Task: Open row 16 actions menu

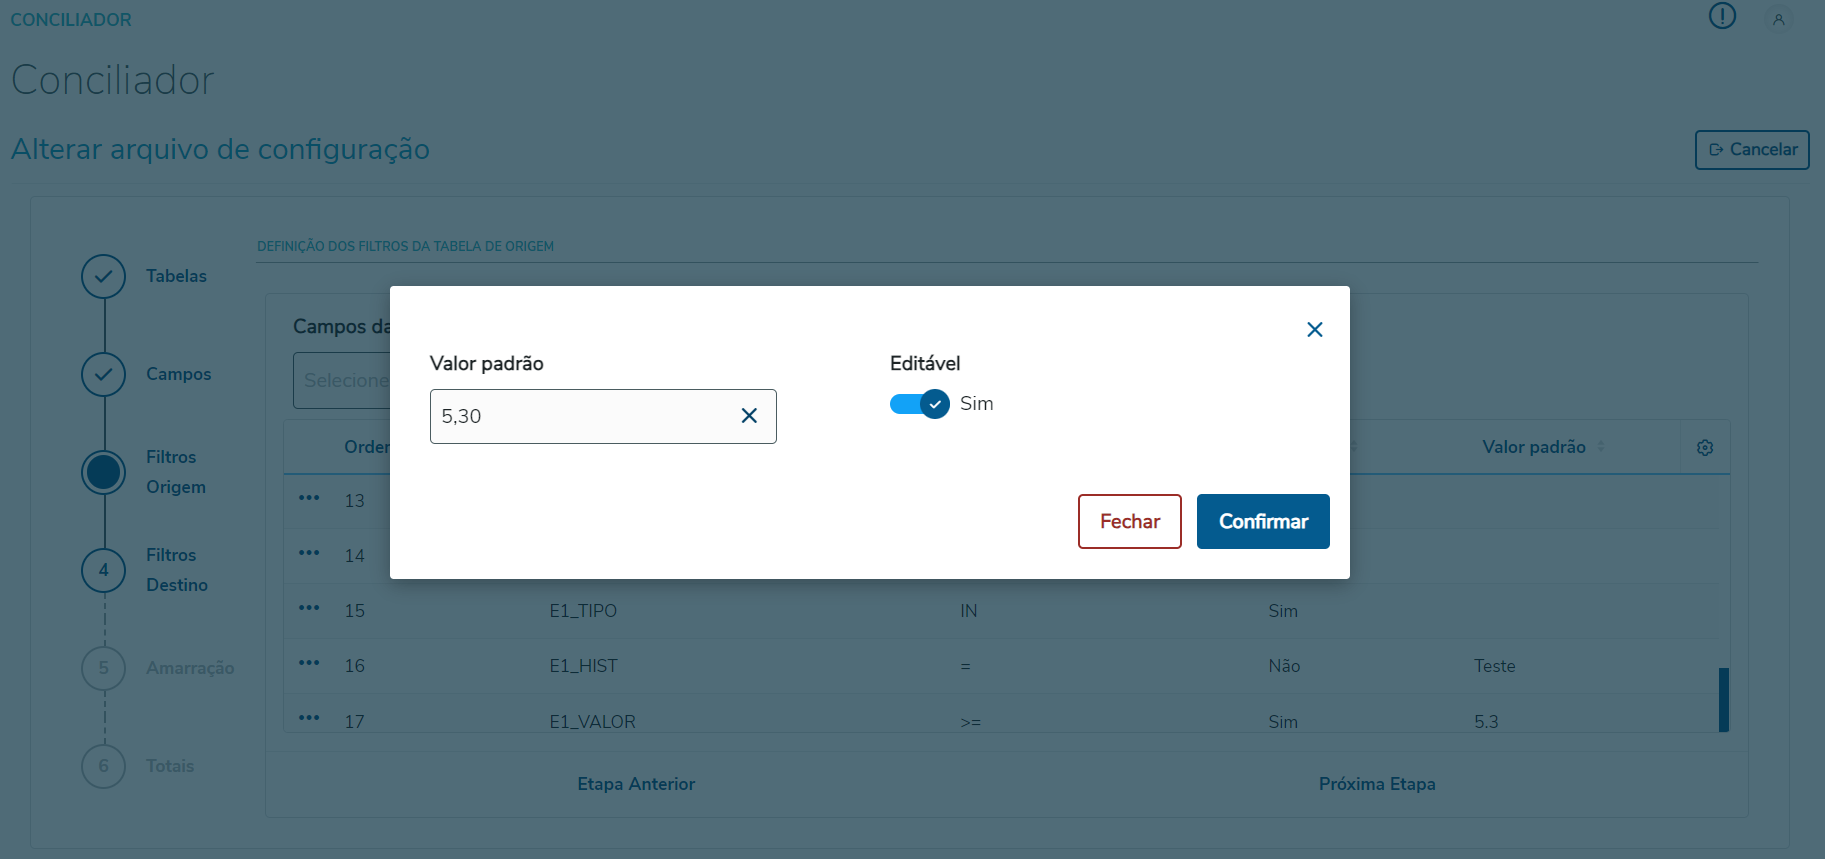Action: pyautogui.click(x=309, y=663)
